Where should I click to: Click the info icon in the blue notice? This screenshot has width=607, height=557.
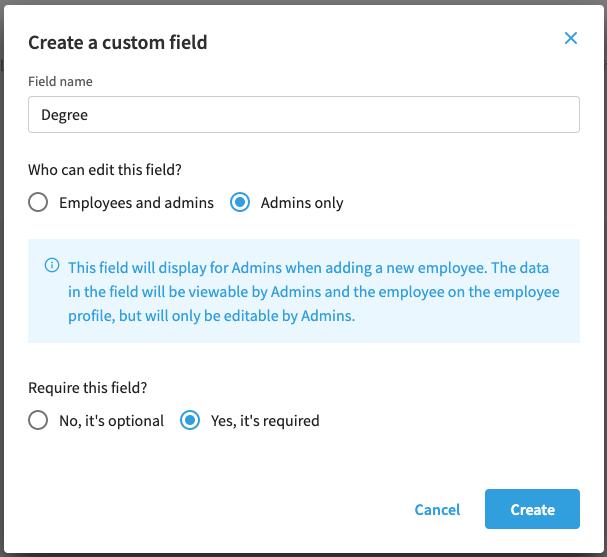(x=52, y=265)
